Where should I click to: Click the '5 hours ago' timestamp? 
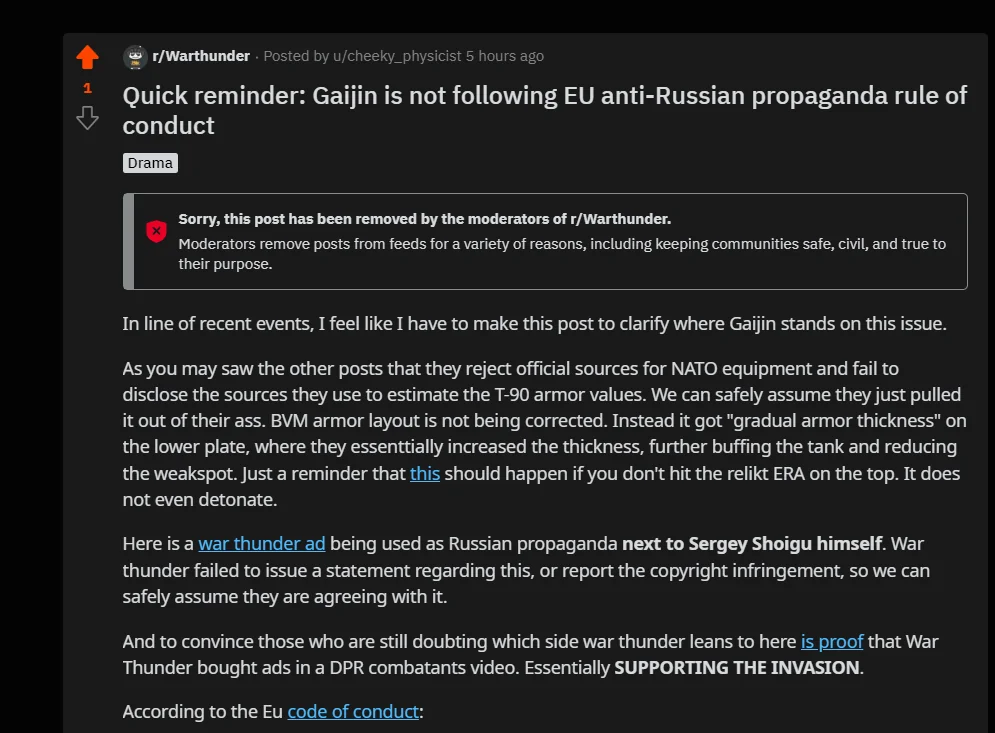pos(504,56)
